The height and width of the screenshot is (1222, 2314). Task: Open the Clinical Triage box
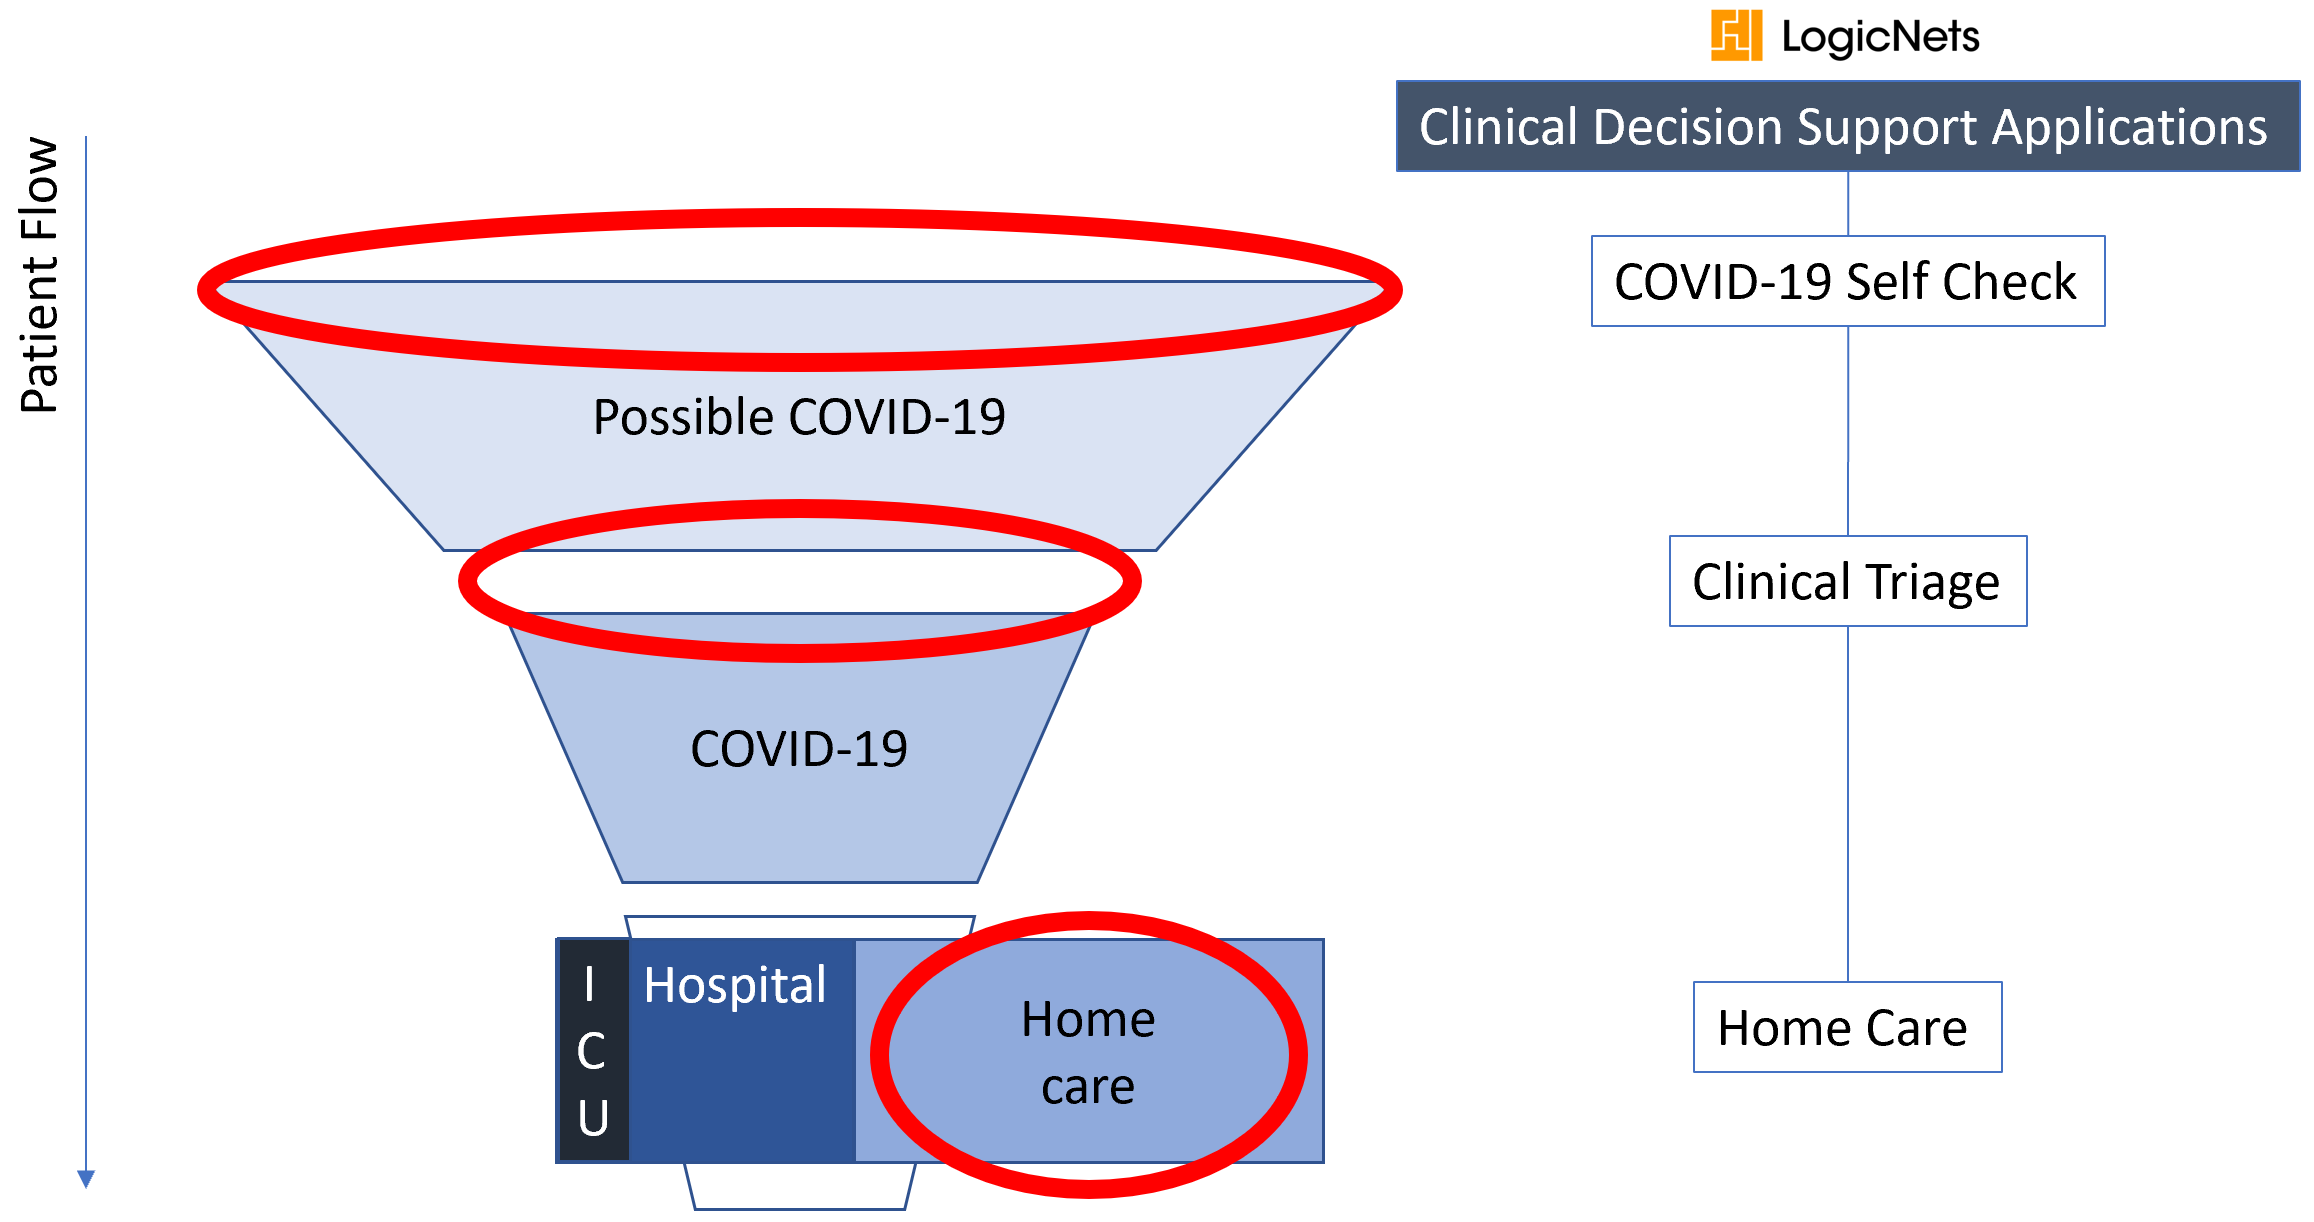click(1848, 581)
